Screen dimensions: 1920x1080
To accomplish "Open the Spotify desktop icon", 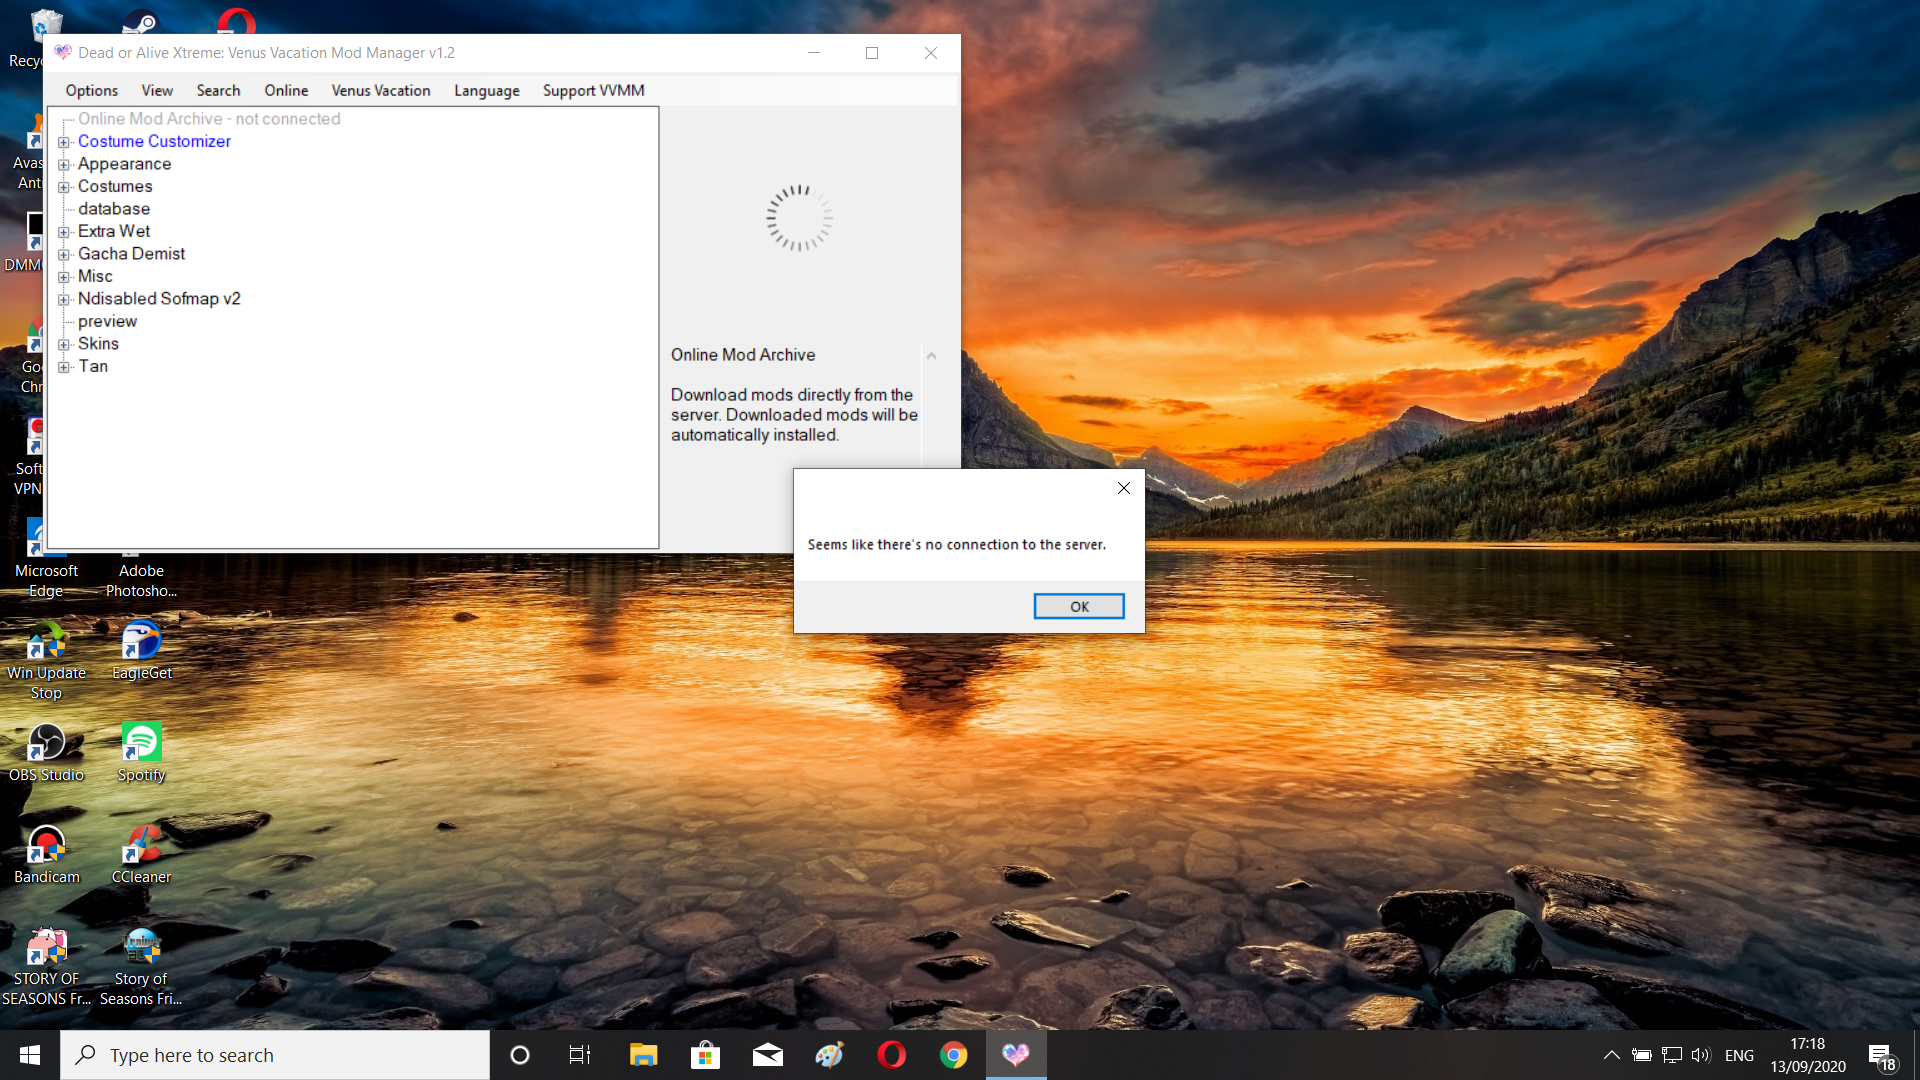I will [x=141, y=744].
